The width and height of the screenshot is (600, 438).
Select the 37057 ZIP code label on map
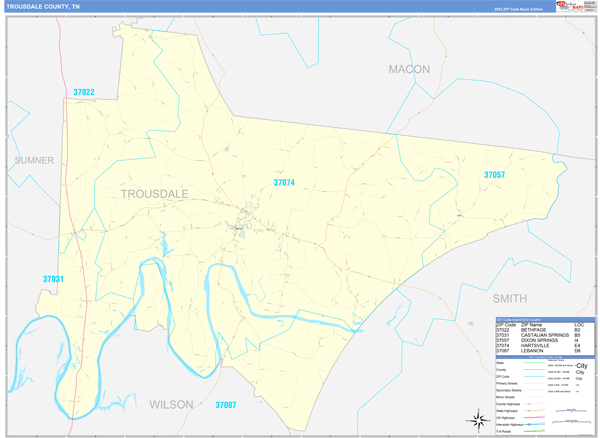pyautogui.click(x=494, y=175)
